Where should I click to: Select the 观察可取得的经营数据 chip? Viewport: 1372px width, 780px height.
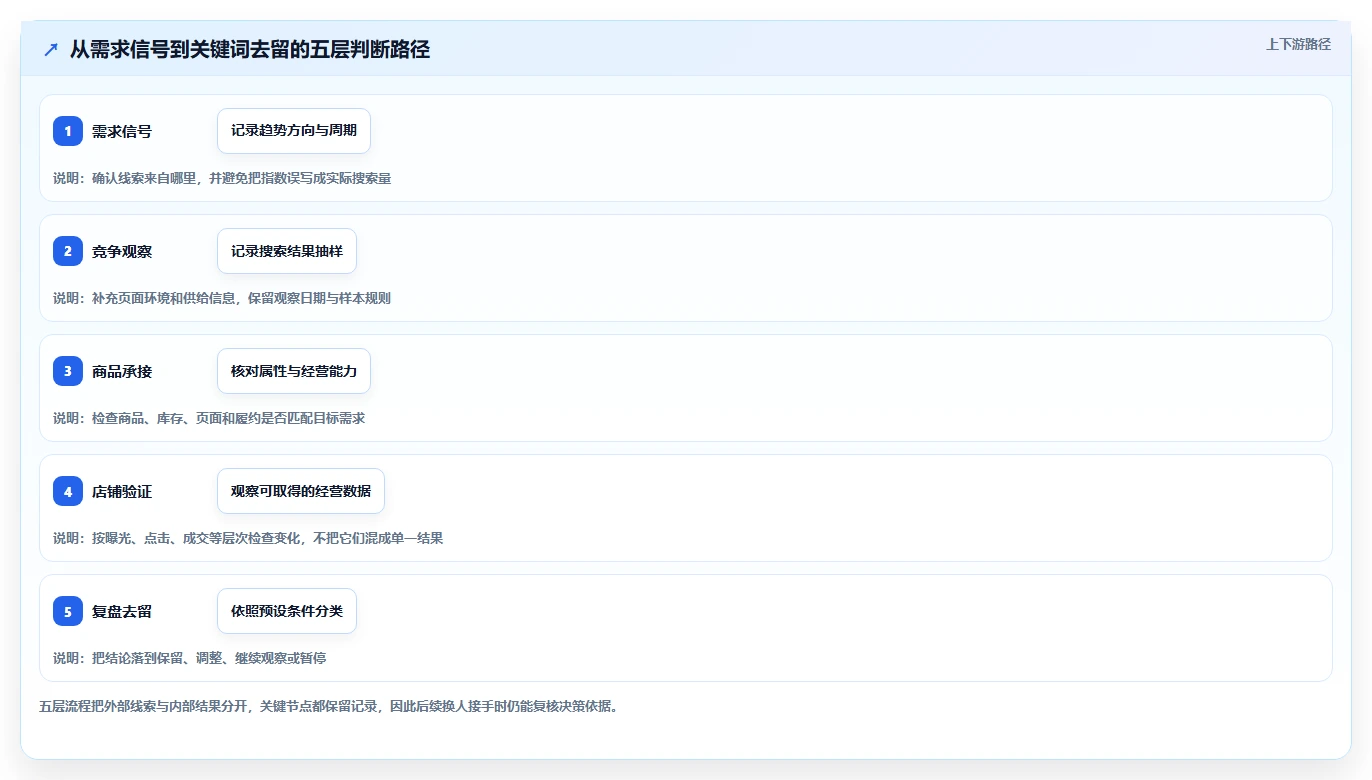(x=301, y=491)
